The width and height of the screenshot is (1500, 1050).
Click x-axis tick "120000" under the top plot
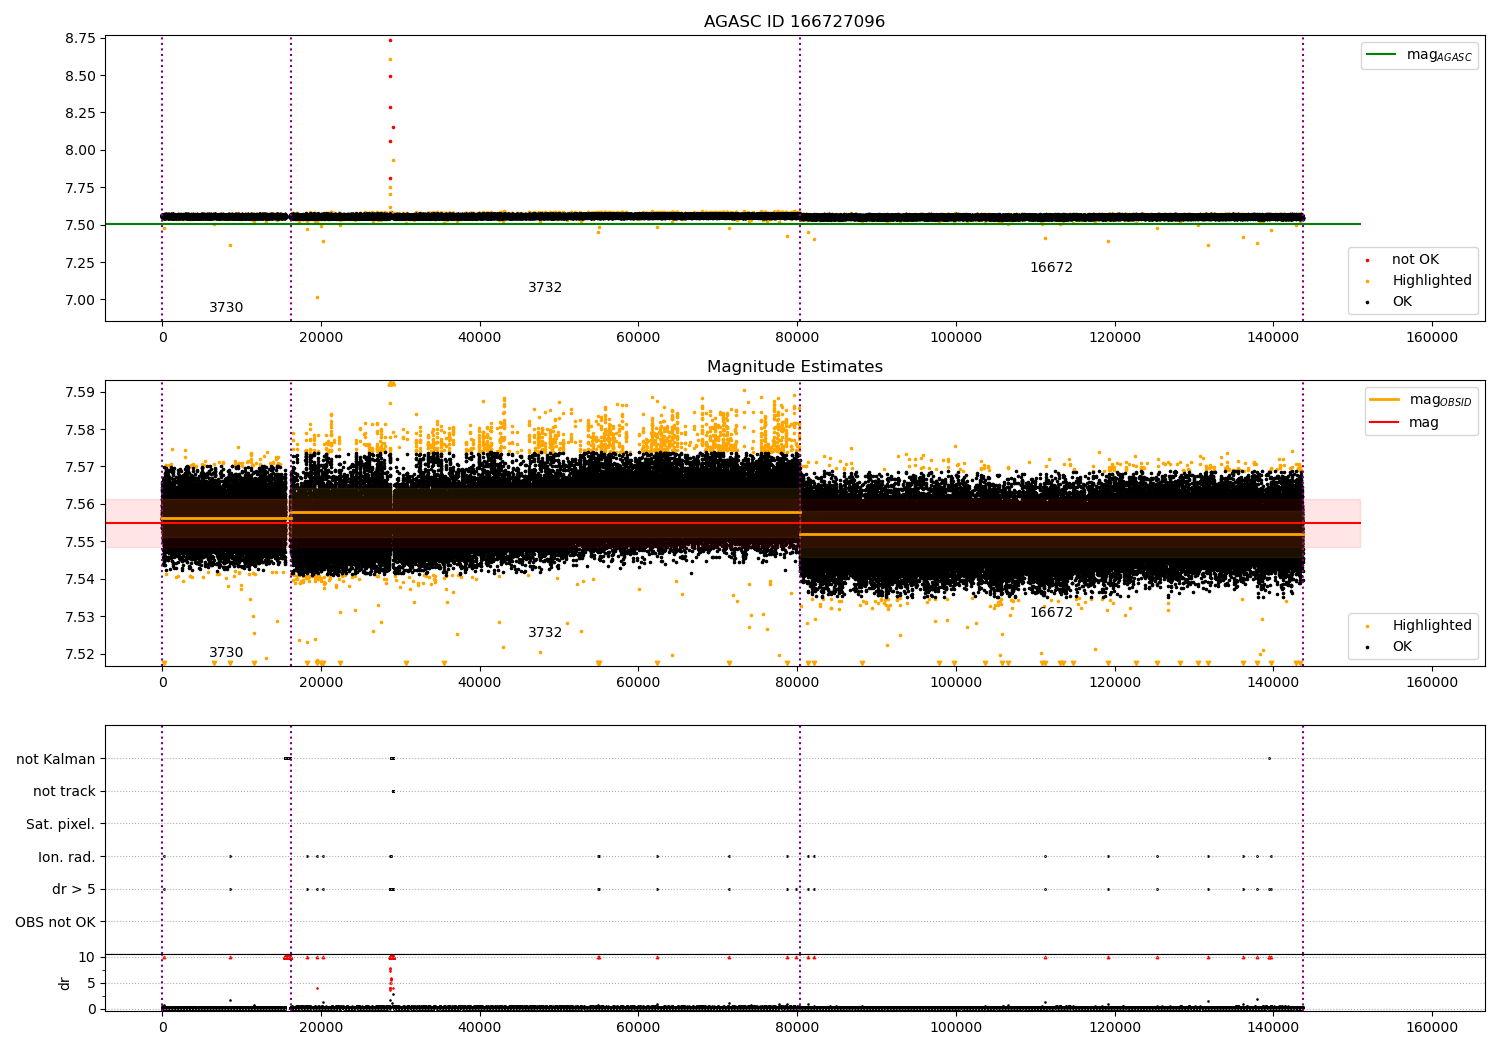pyautogui.click(x=1115, y=338)
